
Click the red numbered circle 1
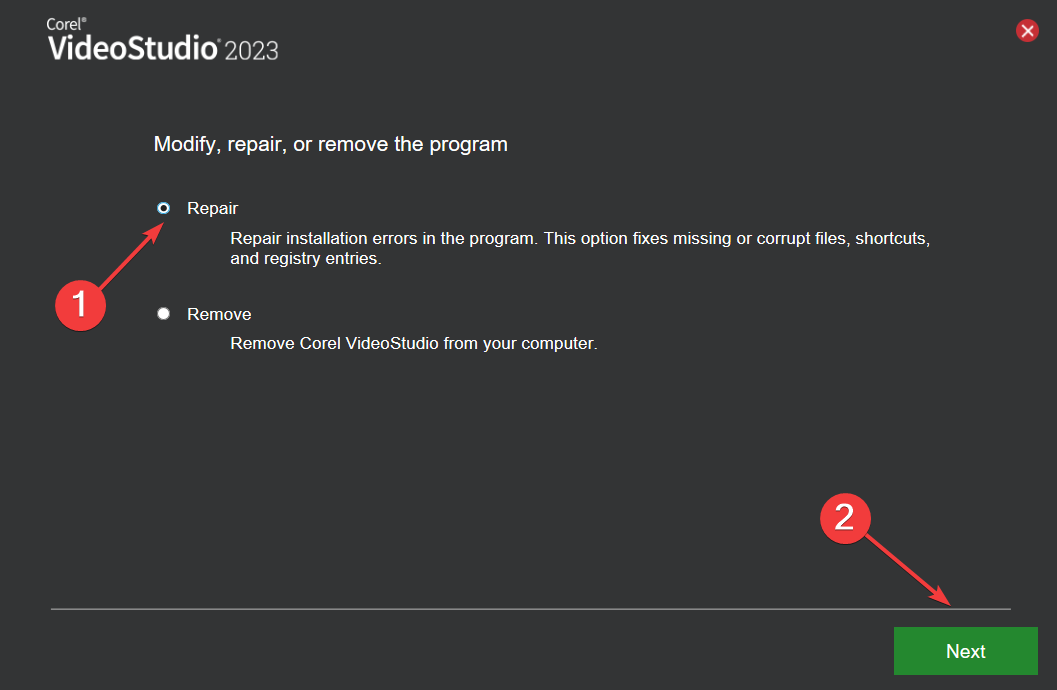[81, 303]
